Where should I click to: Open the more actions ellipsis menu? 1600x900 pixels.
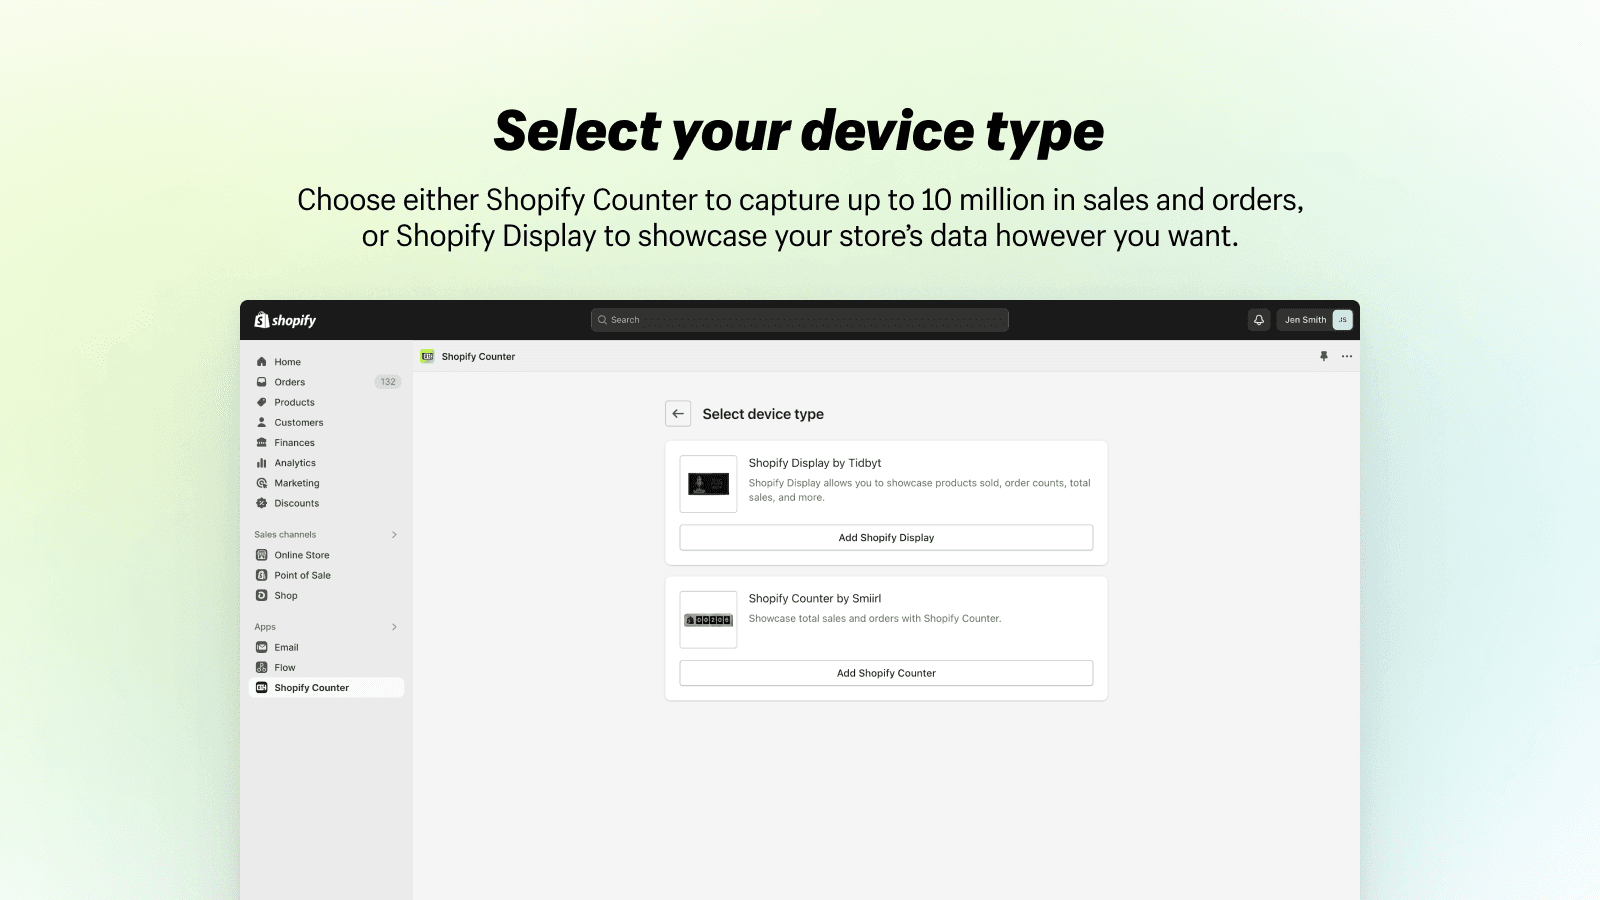pos(1346,356)
